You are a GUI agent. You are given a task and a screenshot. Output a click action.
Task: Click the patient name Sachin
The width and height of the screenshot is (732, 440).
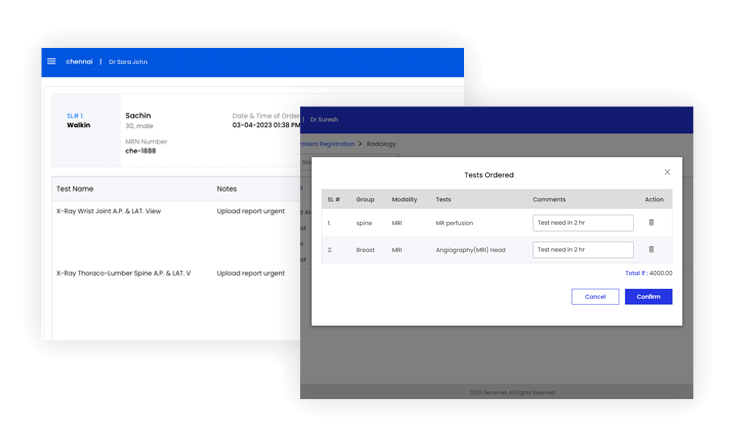tap(138, 115)
